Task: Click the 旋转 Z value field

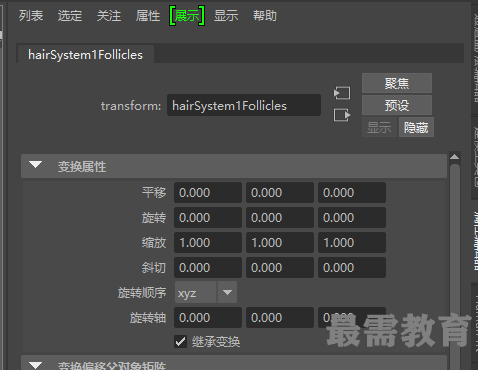Action: (x=352, y=218)
